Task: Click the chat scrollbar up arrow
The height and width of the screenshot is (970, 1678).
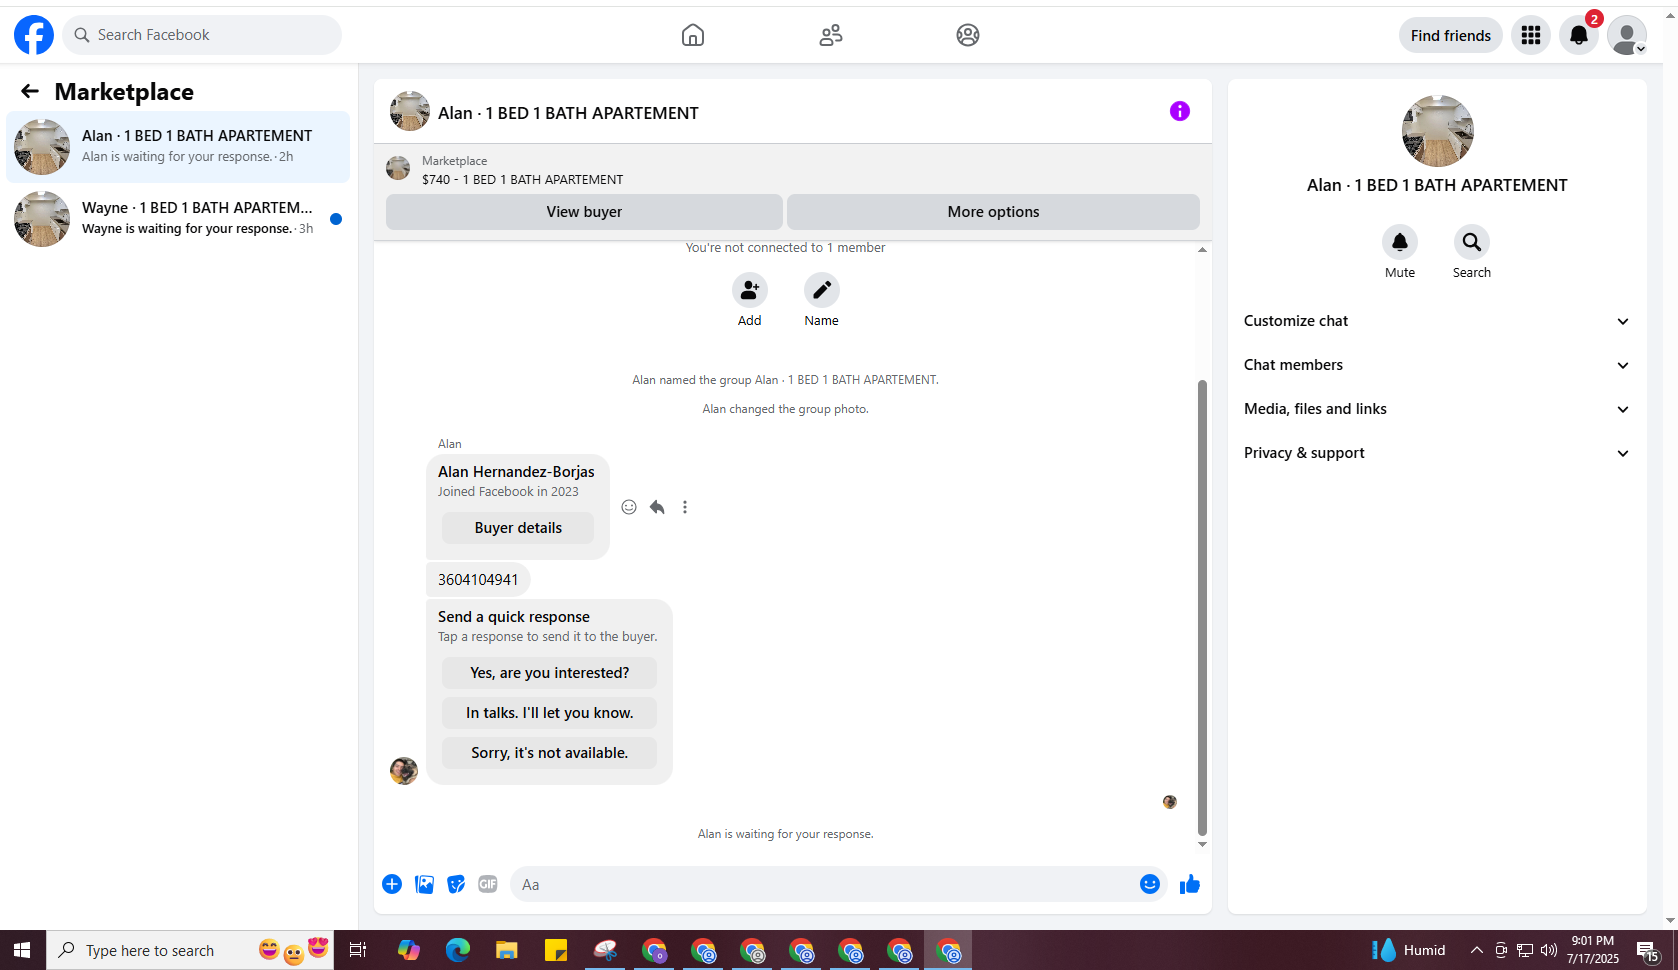Action: (1202, 250)
